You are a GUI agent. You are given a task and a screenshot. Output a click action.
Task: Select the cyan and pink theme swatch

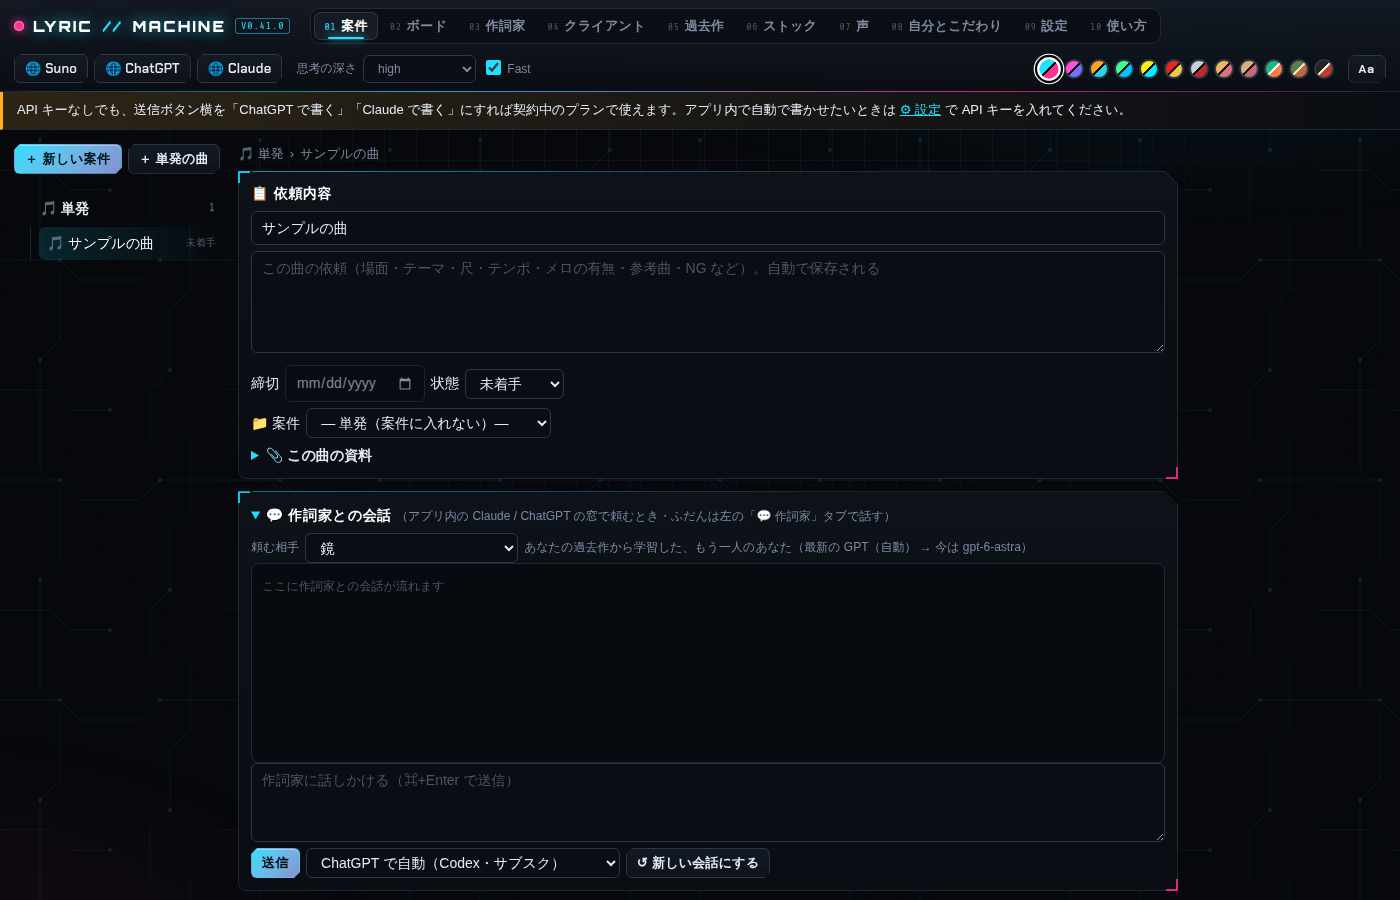(1049, 69)
